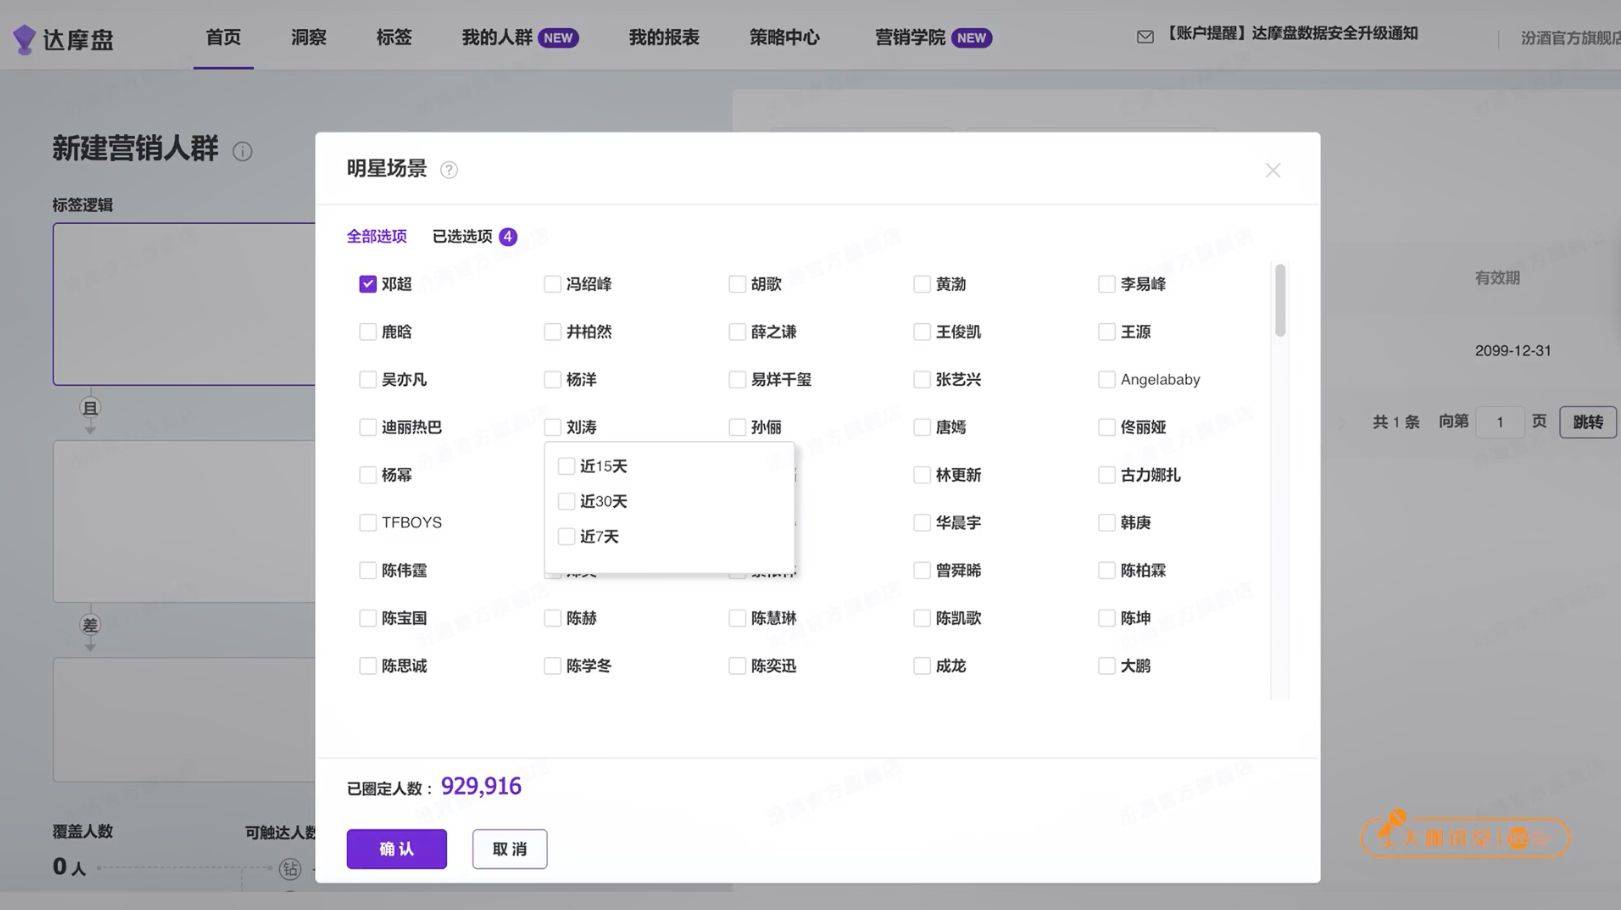Uncheck the 邓超 checkbox

coord(368,284)
